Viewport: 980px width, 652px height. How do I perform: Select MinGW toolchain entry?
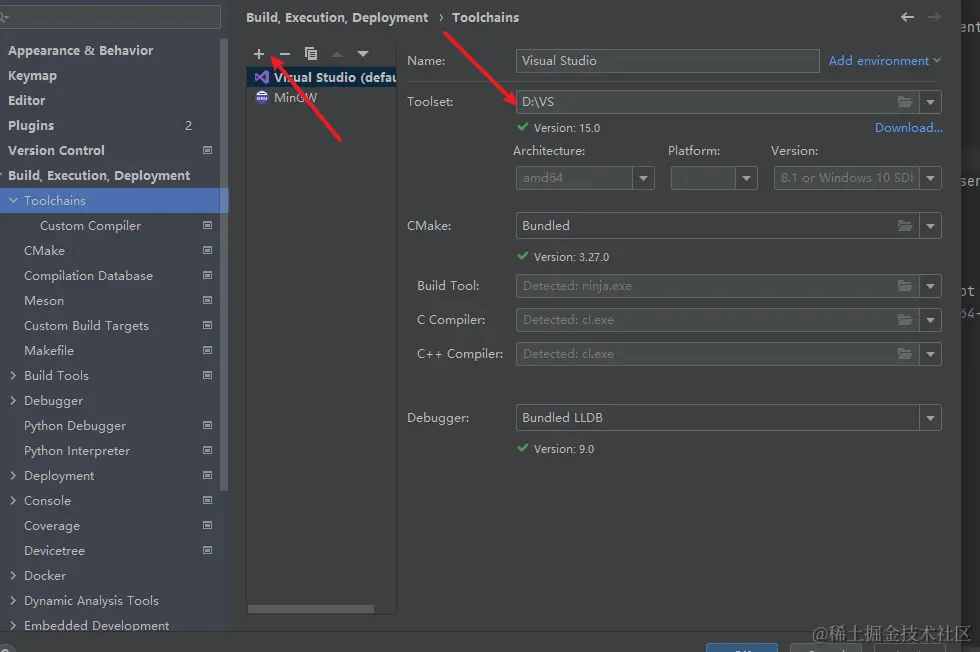point(322,98)
